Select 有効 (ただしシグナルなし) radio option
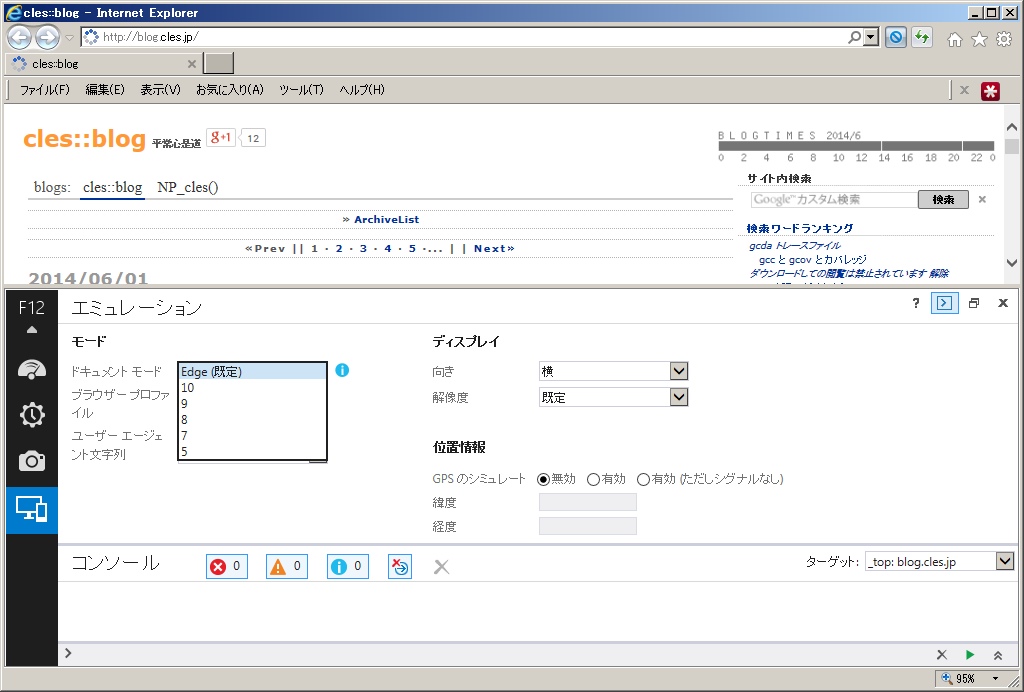The height and width of the screenshot is (692, 1024). tap(643, 479)
